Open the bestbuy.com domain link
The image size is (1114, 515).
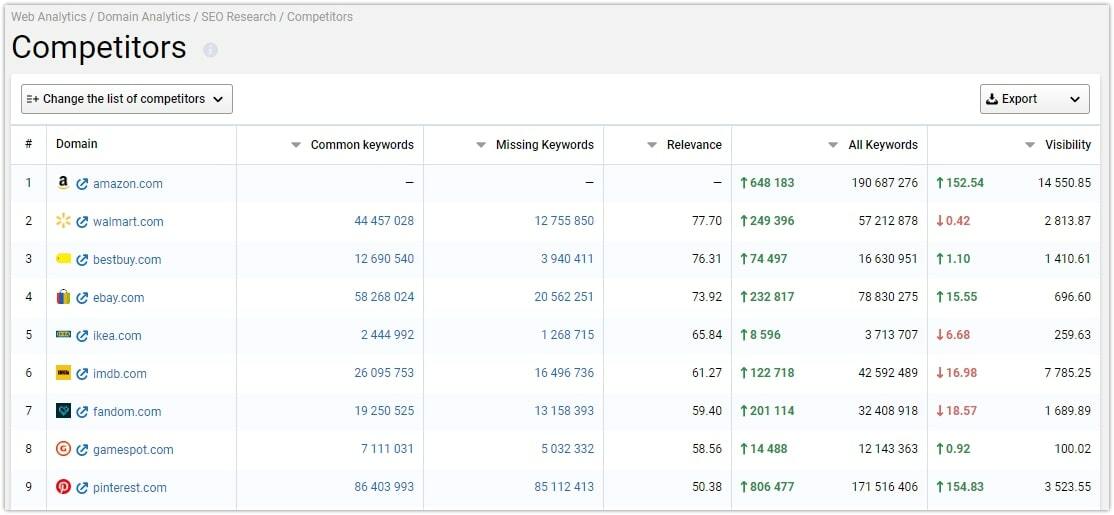[x=127, y=260]
